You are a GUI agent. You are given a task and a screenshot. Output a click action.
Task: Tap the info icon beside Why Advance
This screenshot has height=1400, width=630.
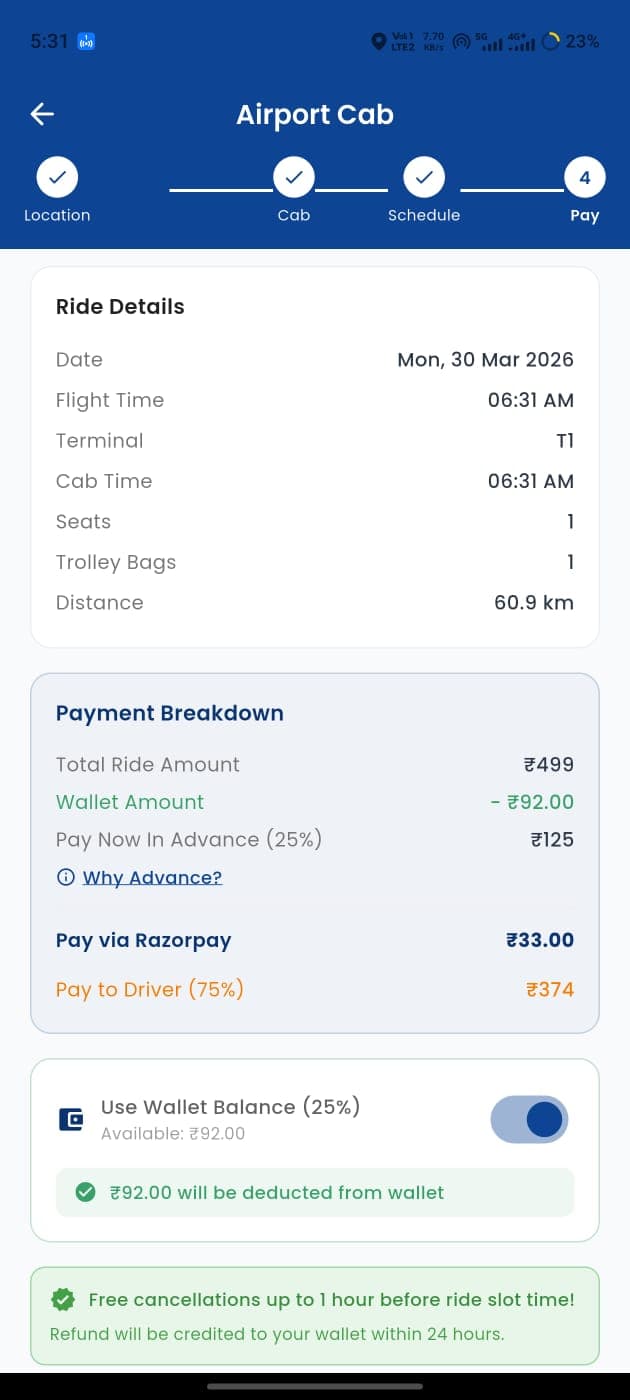[65, 877]
